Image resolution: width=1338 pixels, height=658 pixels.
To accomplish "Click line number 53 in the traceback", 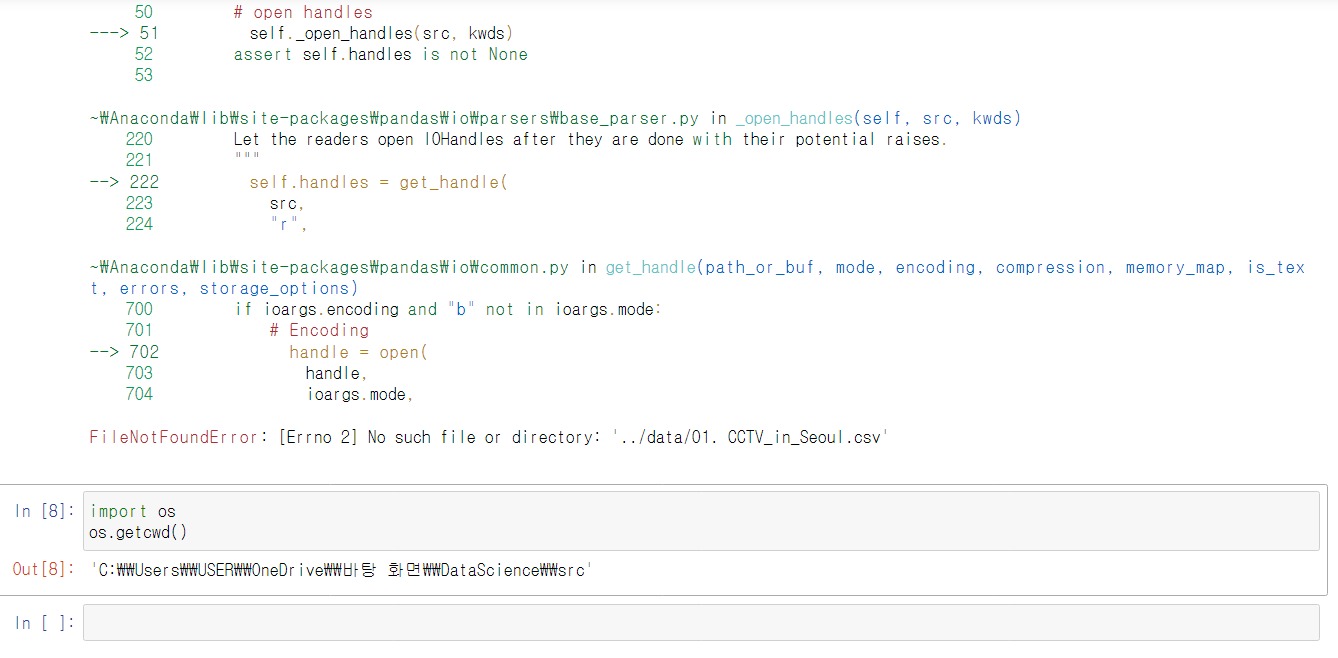I will [x=143, y=75].
